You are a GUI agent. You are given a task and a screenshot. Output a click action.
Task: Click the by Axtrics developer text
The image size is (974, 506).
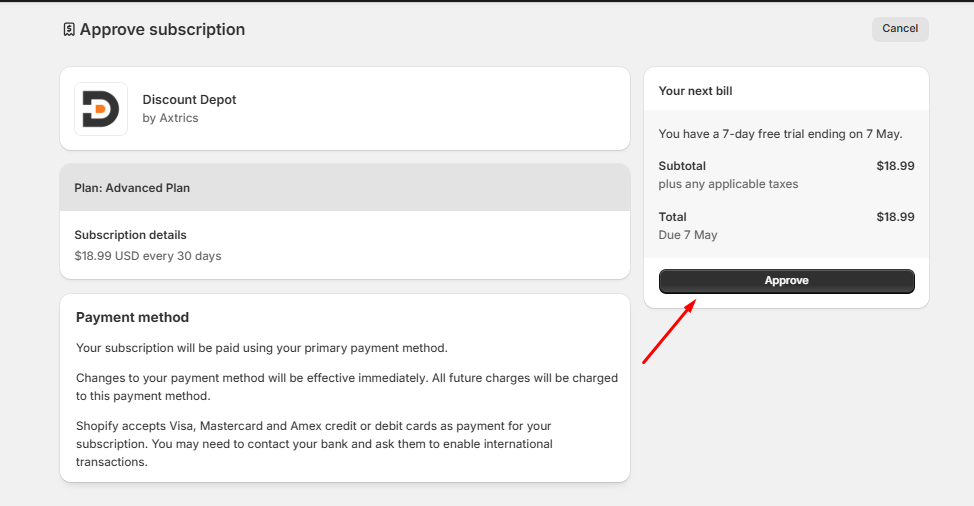coord(170,118)
